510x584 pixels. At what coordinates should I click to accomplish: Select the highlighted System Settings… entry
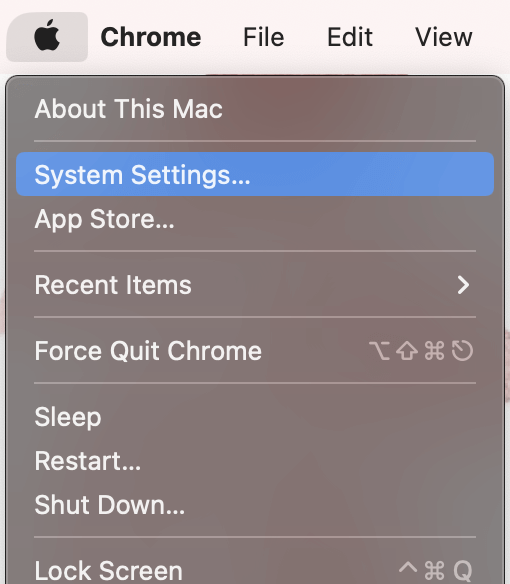pyautogui.click(x=255, y=174)
